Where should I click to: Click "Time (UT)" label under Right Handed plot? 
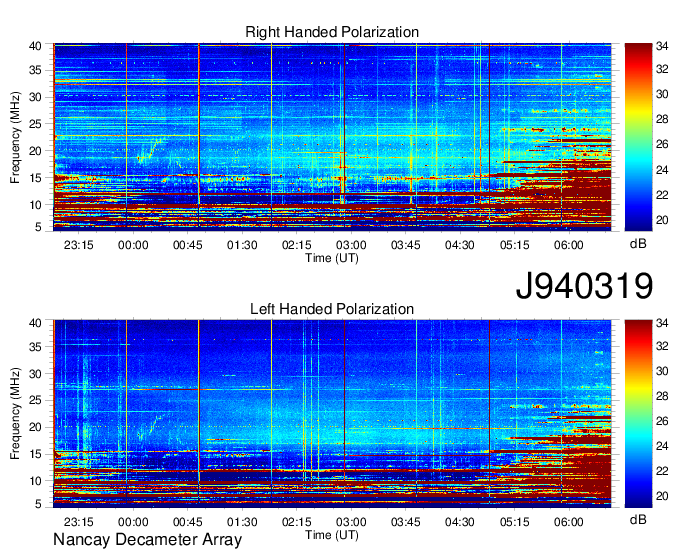[332, 258]
